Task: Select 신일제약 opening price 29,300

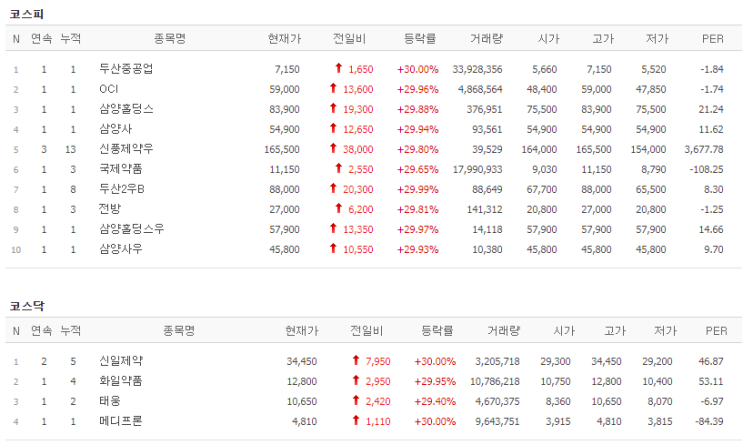Action: (555, 361)
